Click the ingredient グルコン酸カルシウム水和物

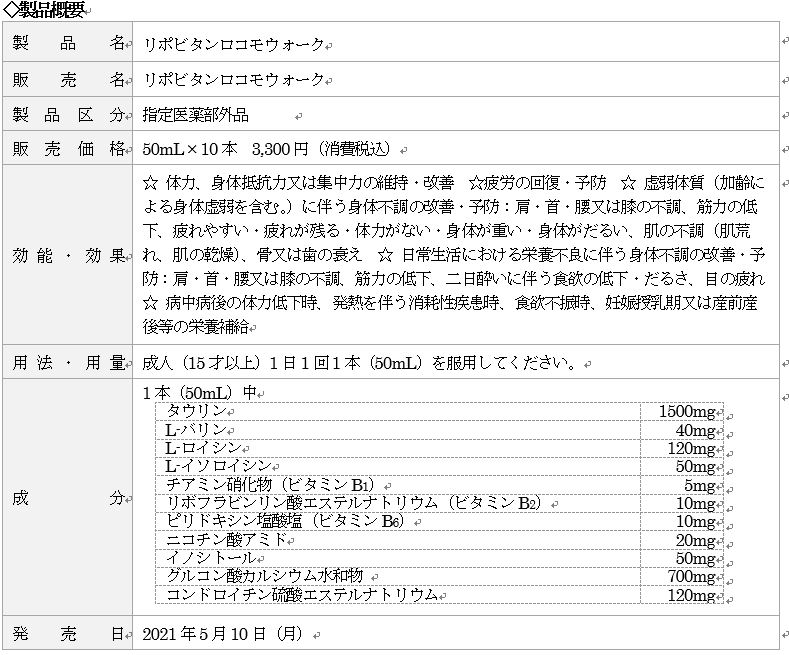pos(264,576)
